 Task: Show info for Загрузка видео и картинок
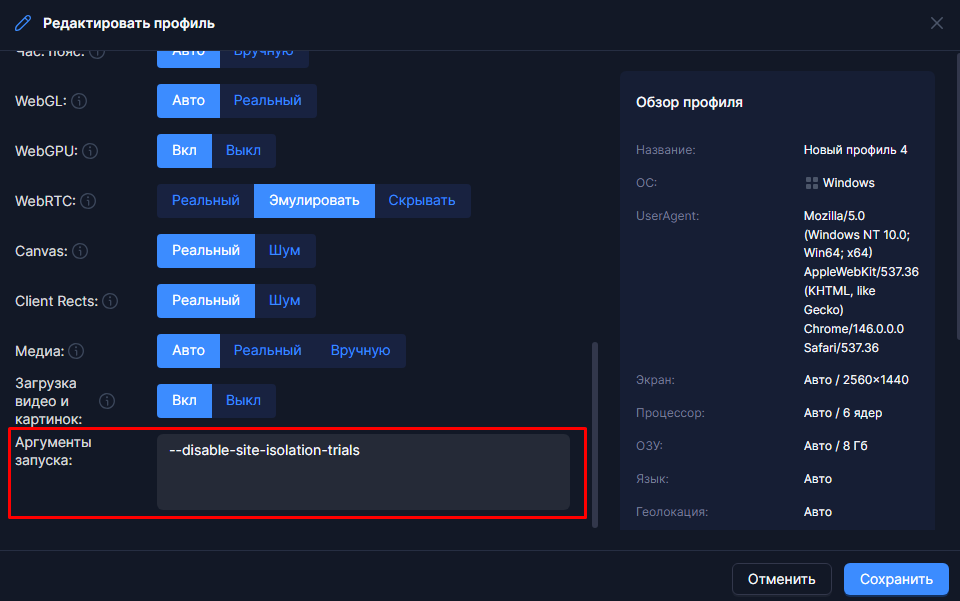107,401
